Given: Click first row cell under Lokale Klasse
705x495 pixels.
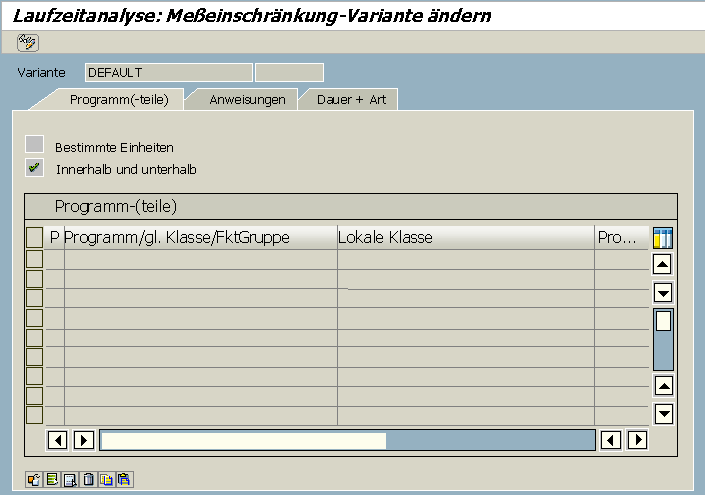Looking at the screenshot, I should (x=466, y=259).
